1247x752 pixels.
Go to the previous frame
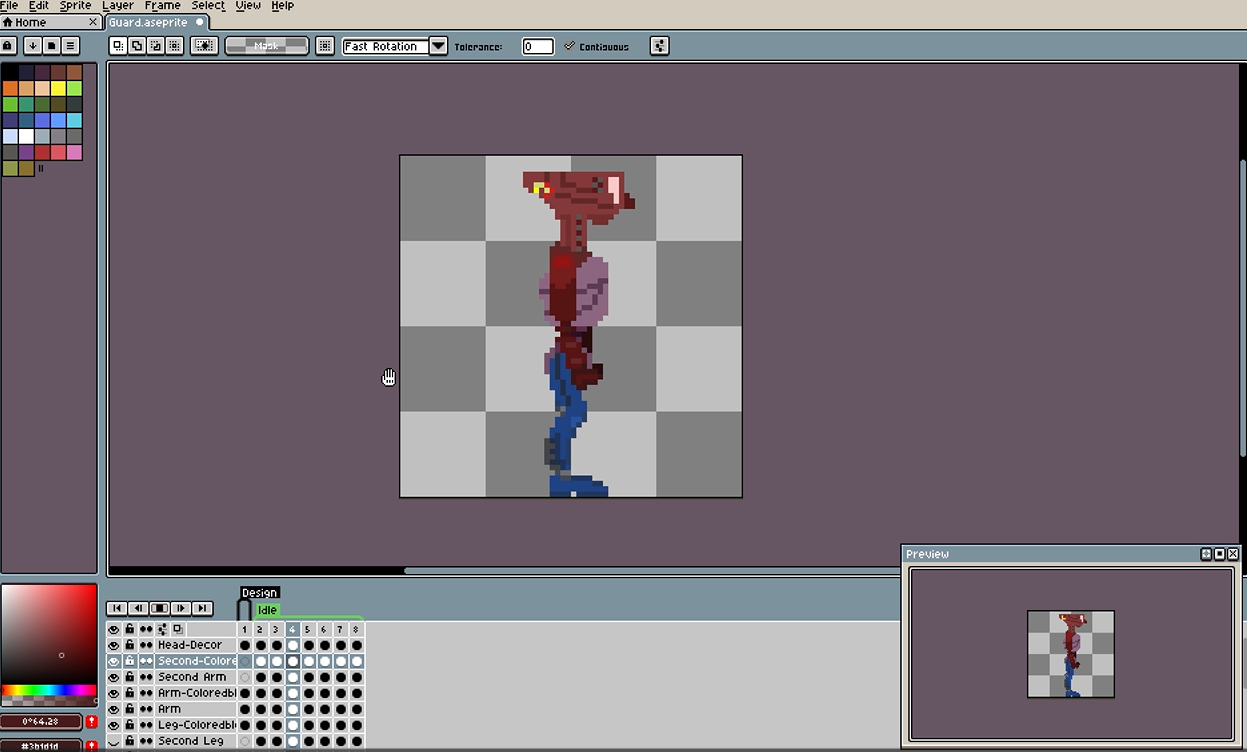[x=138, y=608]
